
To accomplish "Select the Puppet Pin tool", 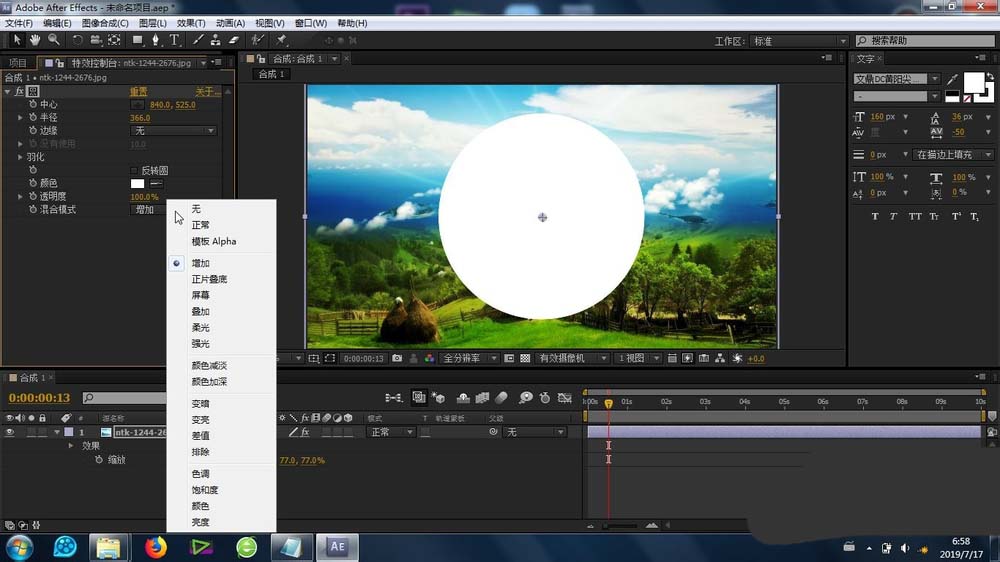I will click(x=282, y=40).
